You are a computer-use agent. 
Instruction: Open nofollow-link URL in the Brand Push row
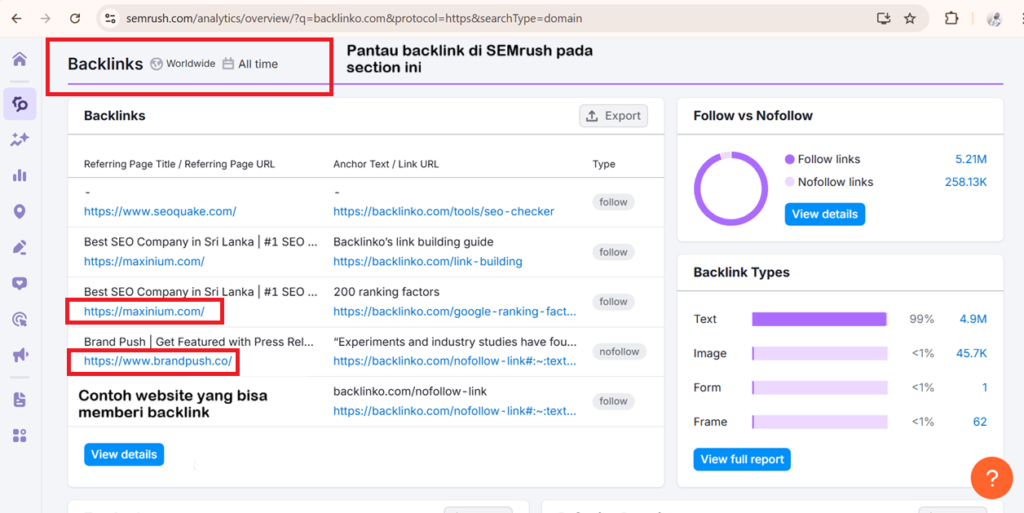455,361
